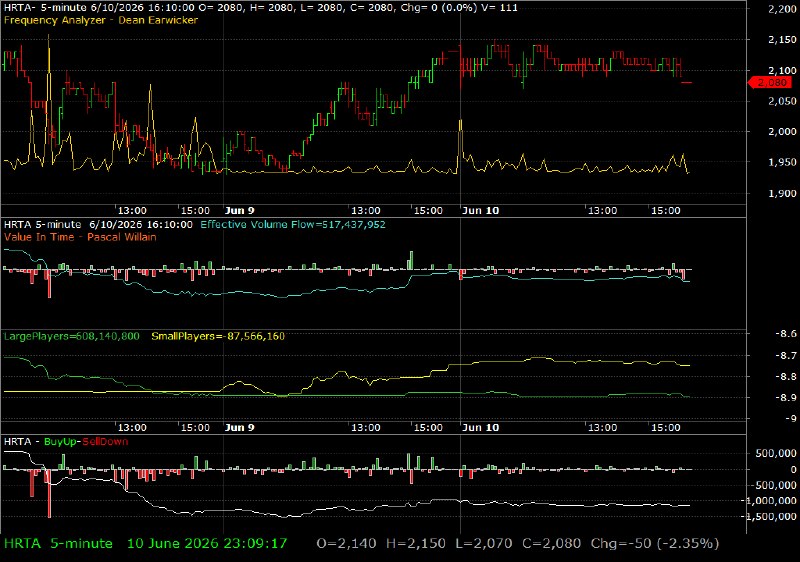The image size is (800, 562).
Task: Click the -1,500,000 axis value on the BuyUp-SellDown panel
Action: (x=771, y=517)
